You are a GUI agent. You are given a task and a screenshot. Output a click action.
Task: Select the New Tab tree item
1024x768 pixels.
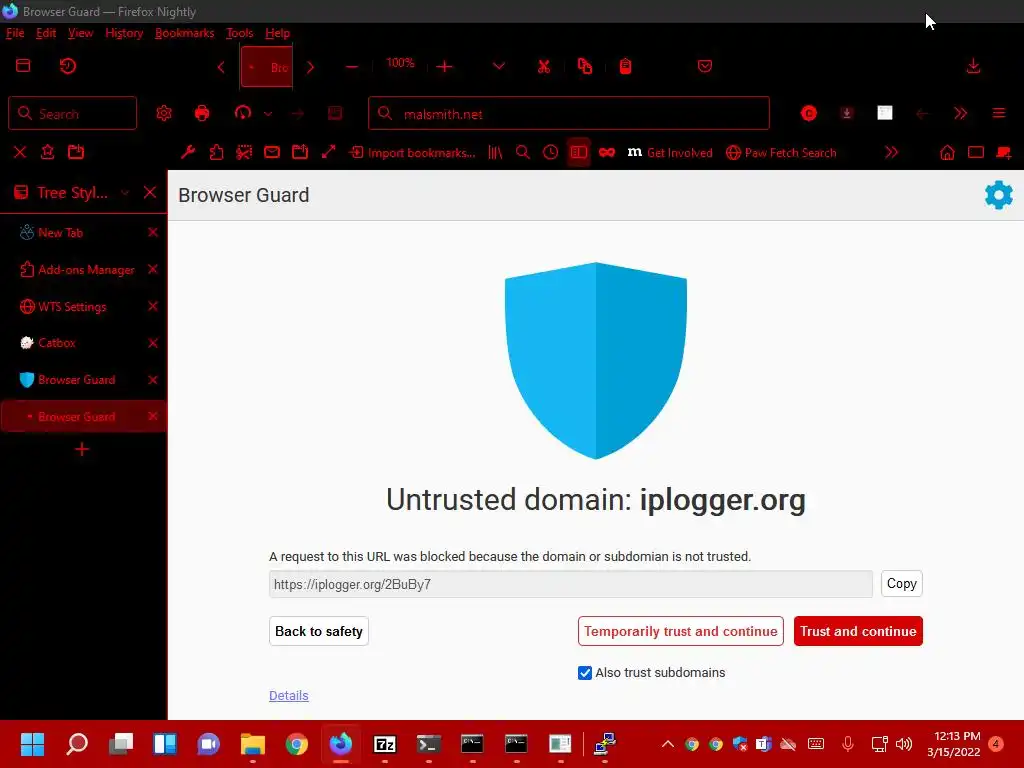[84, 232]
